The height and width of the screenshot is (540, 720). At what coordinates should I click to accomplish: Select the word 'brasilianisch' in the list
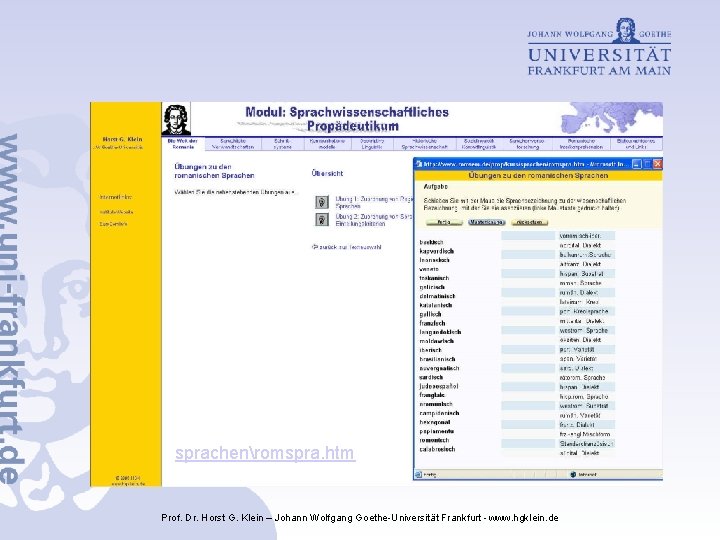coord(437,359)
